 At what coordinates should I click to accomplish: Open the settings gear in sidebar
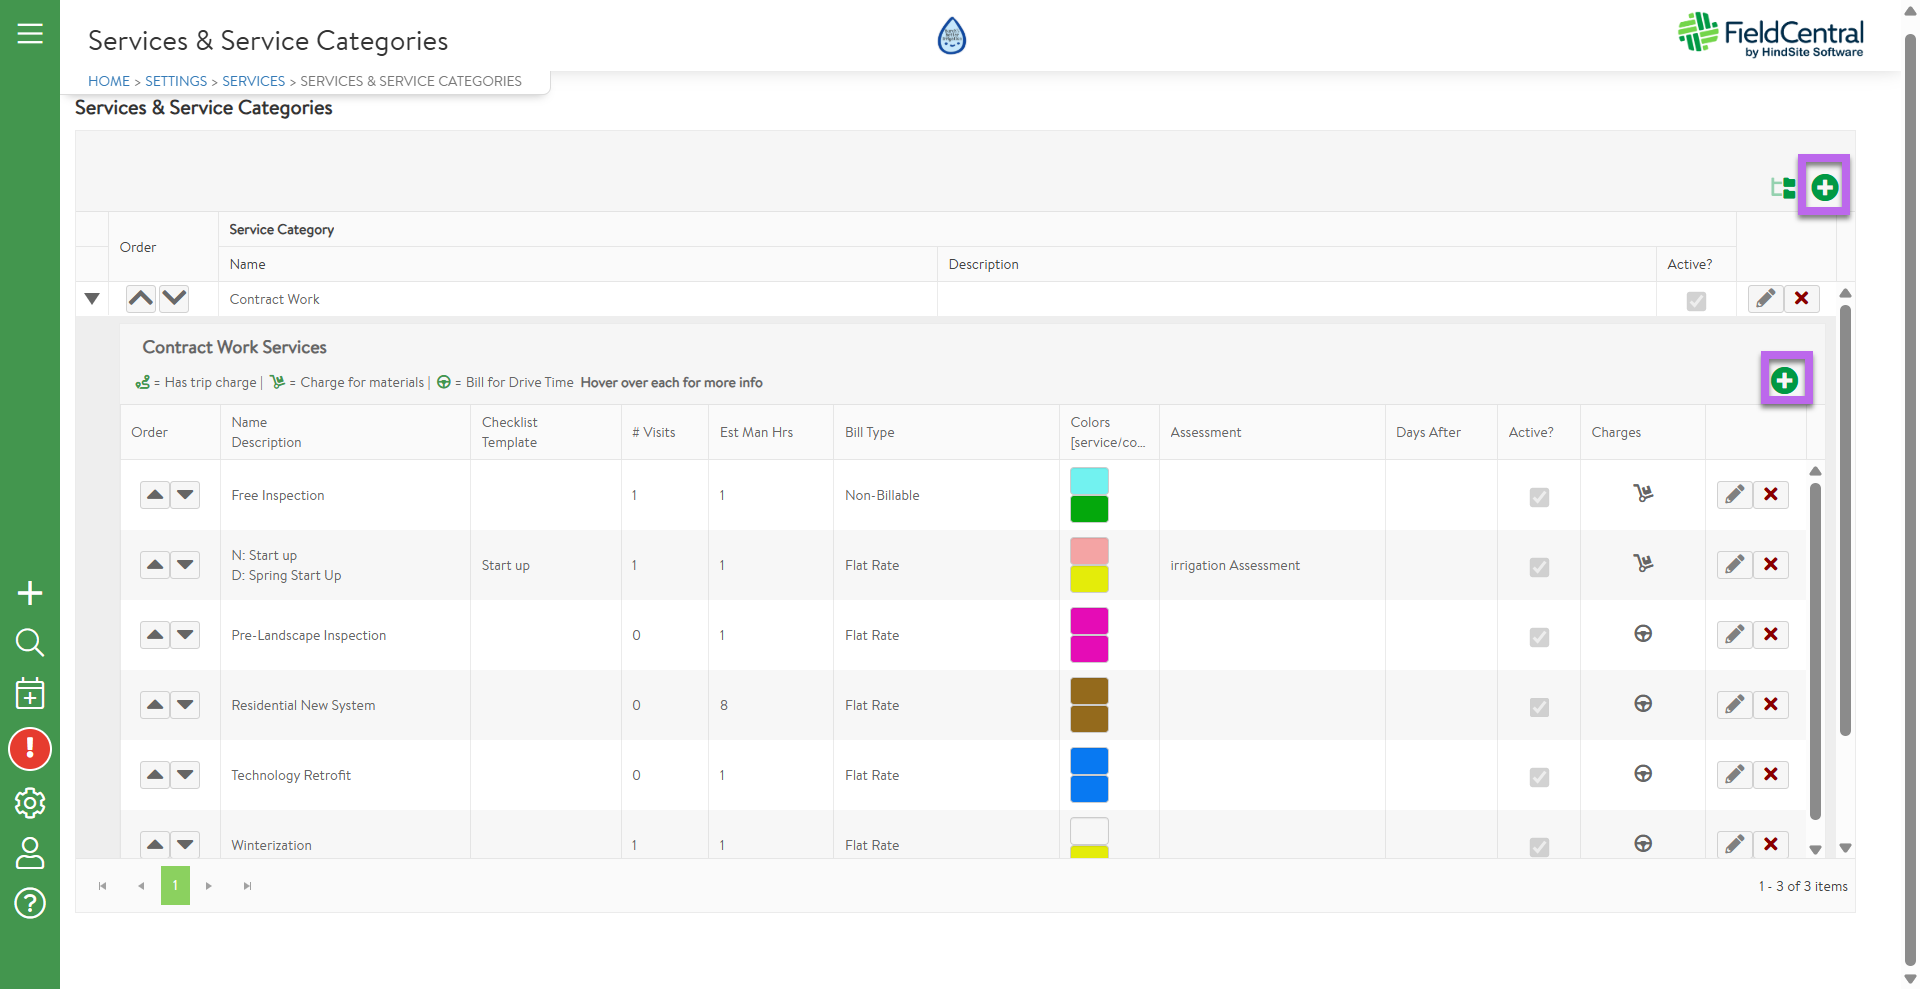pyautogui.click(x=30, y=802)
